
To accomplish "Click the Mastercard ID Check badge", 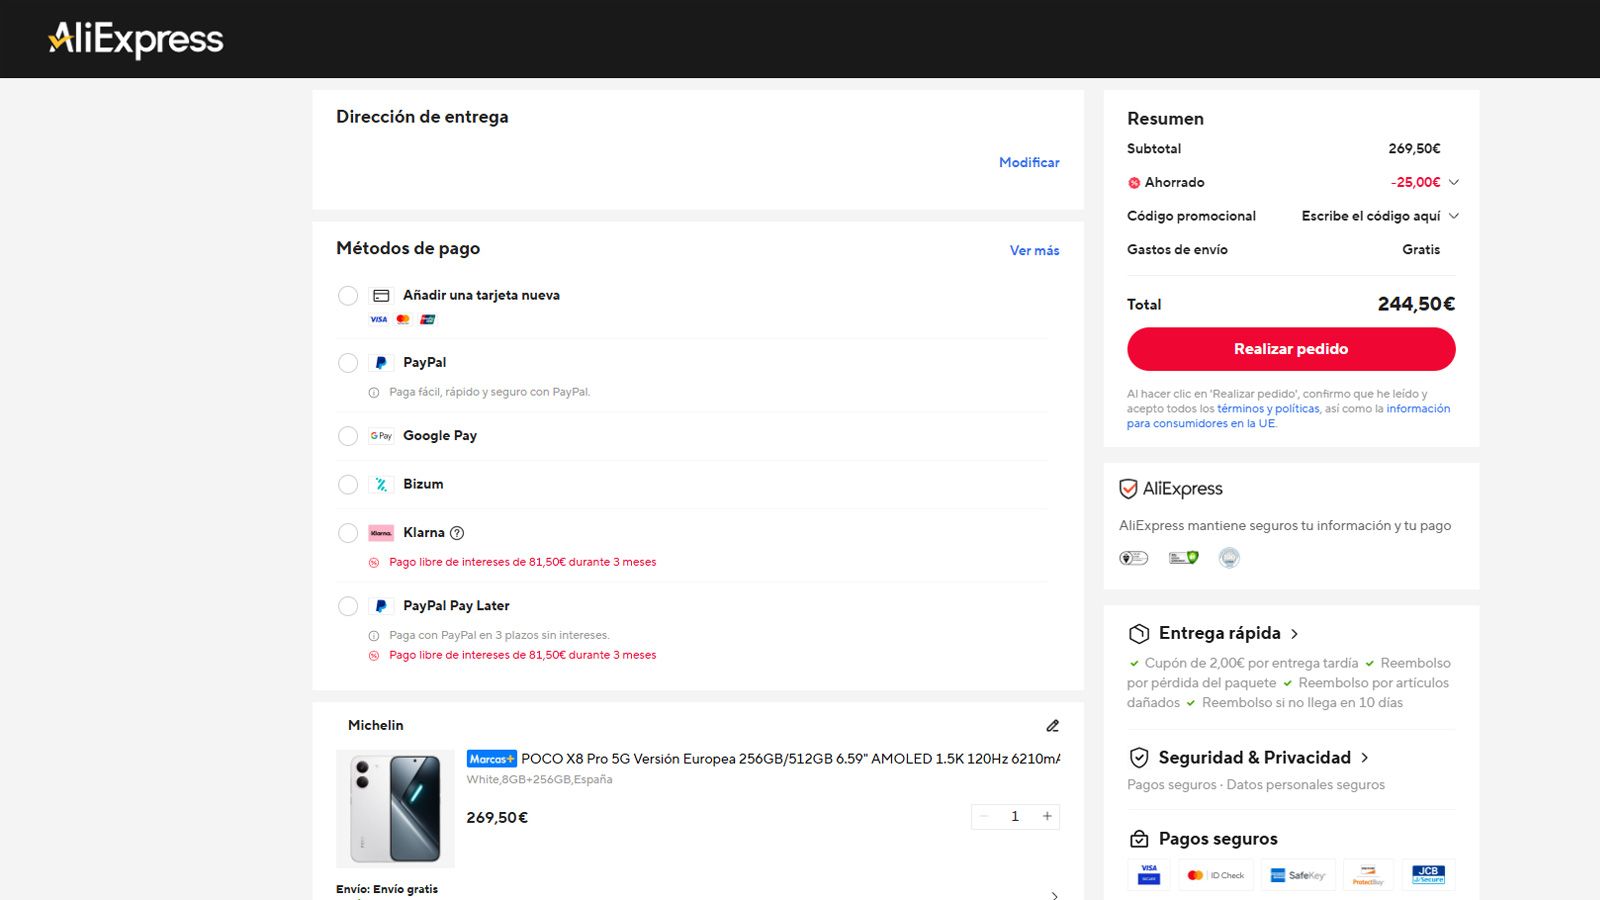I will pyautogui.click(x=1216, y=875).
